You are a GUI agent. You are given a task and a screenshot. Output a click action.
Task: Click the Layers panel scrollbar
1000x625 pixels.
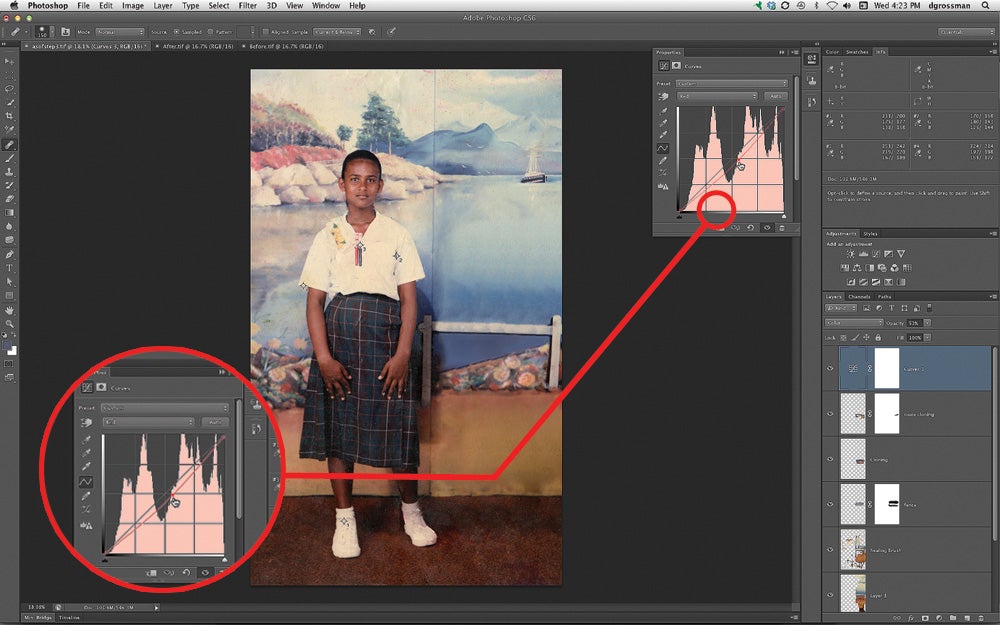tap(994, 443)
